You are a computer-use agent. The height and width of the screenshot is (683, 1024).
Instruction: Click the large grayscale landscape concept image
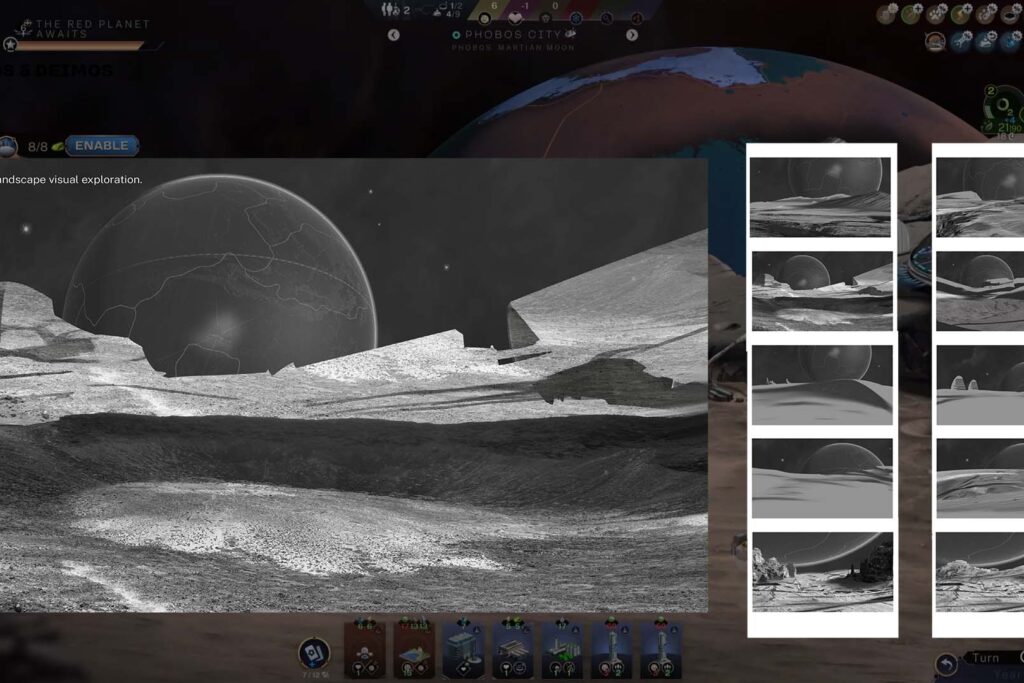pyautogui.click(x=353, y=385)
